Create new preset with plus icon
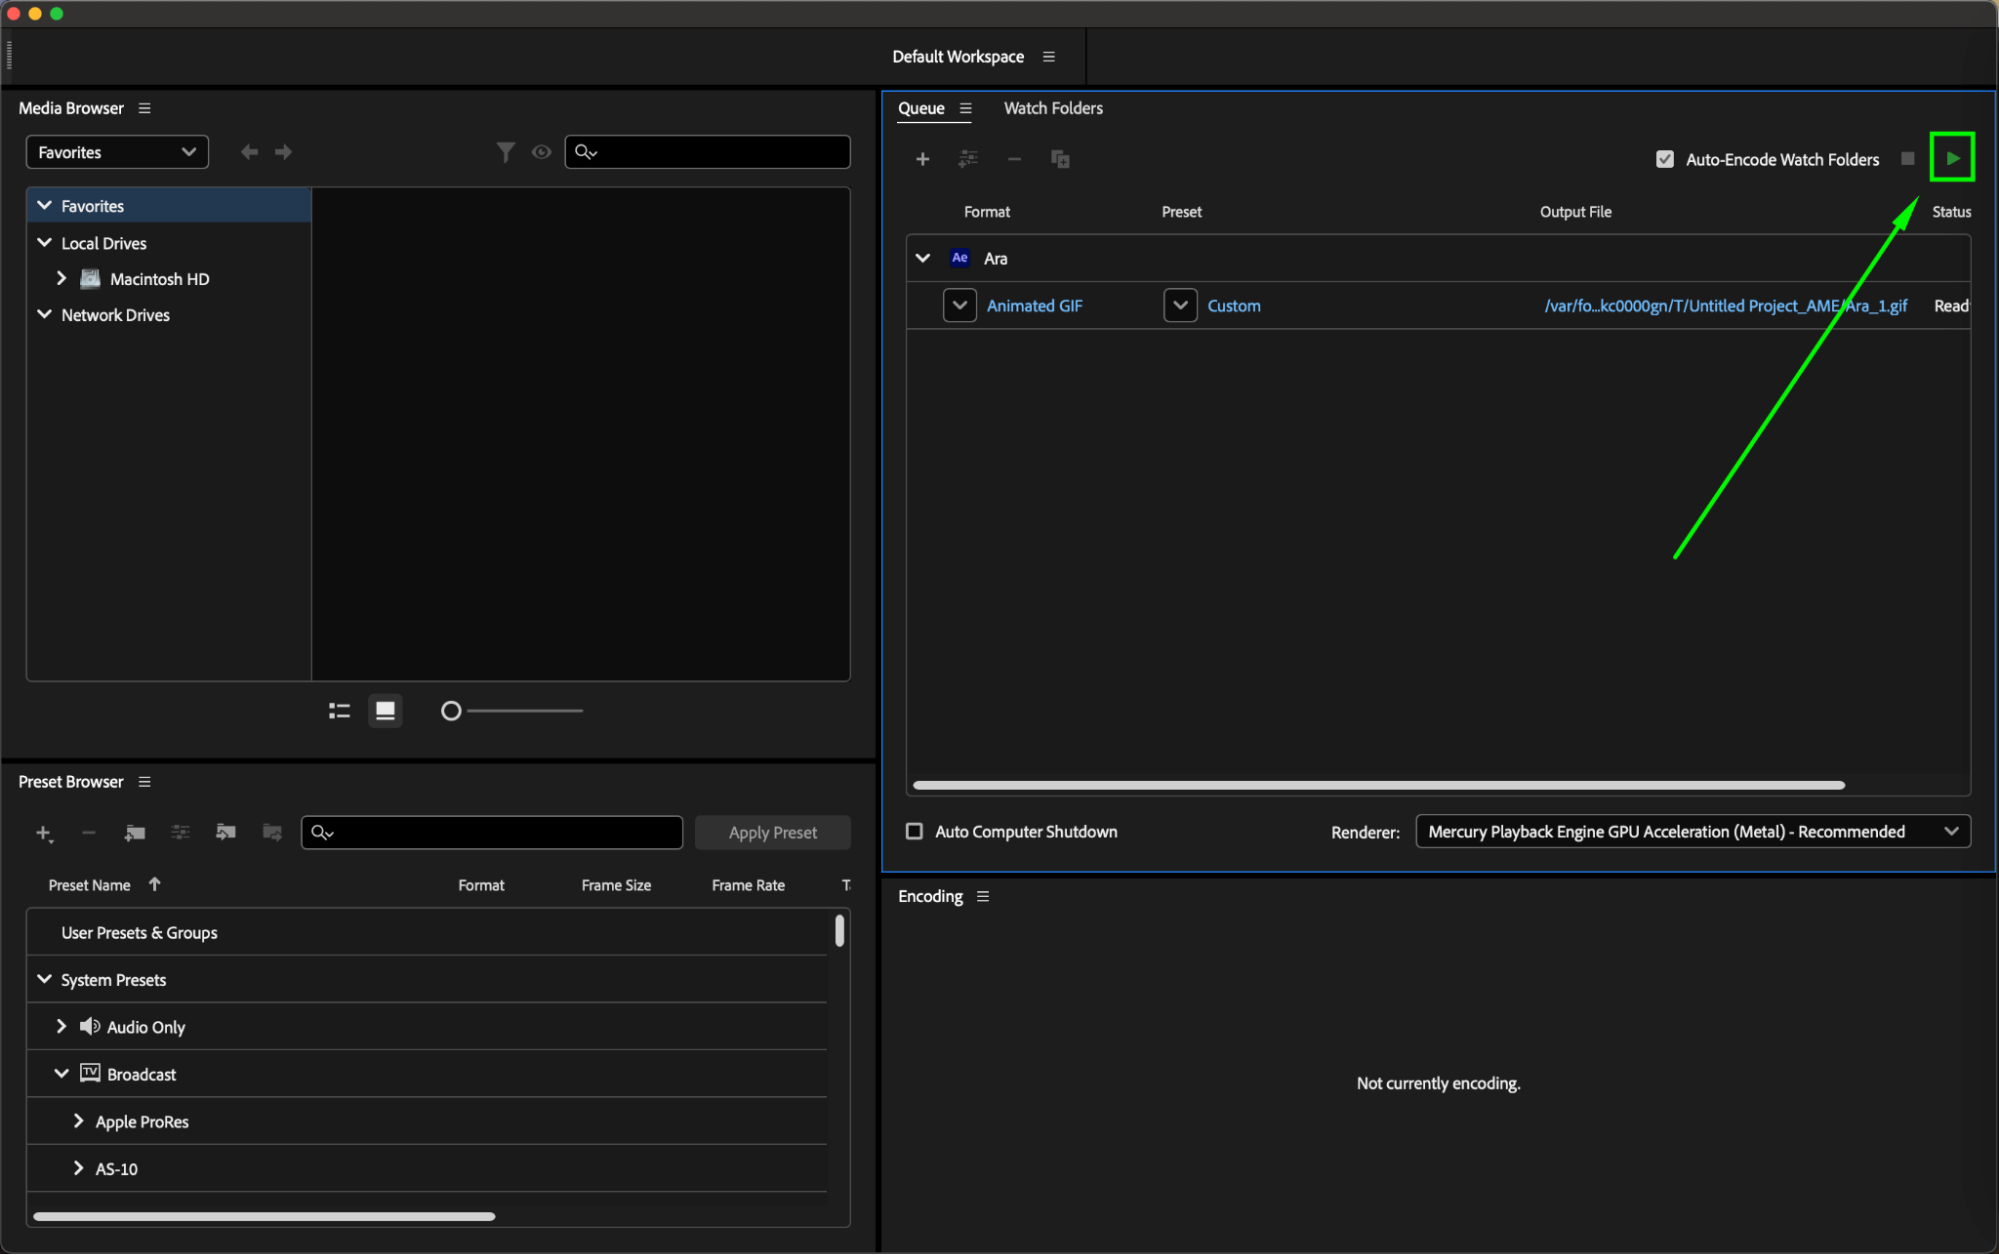1999x1255 pixels. 44,833
